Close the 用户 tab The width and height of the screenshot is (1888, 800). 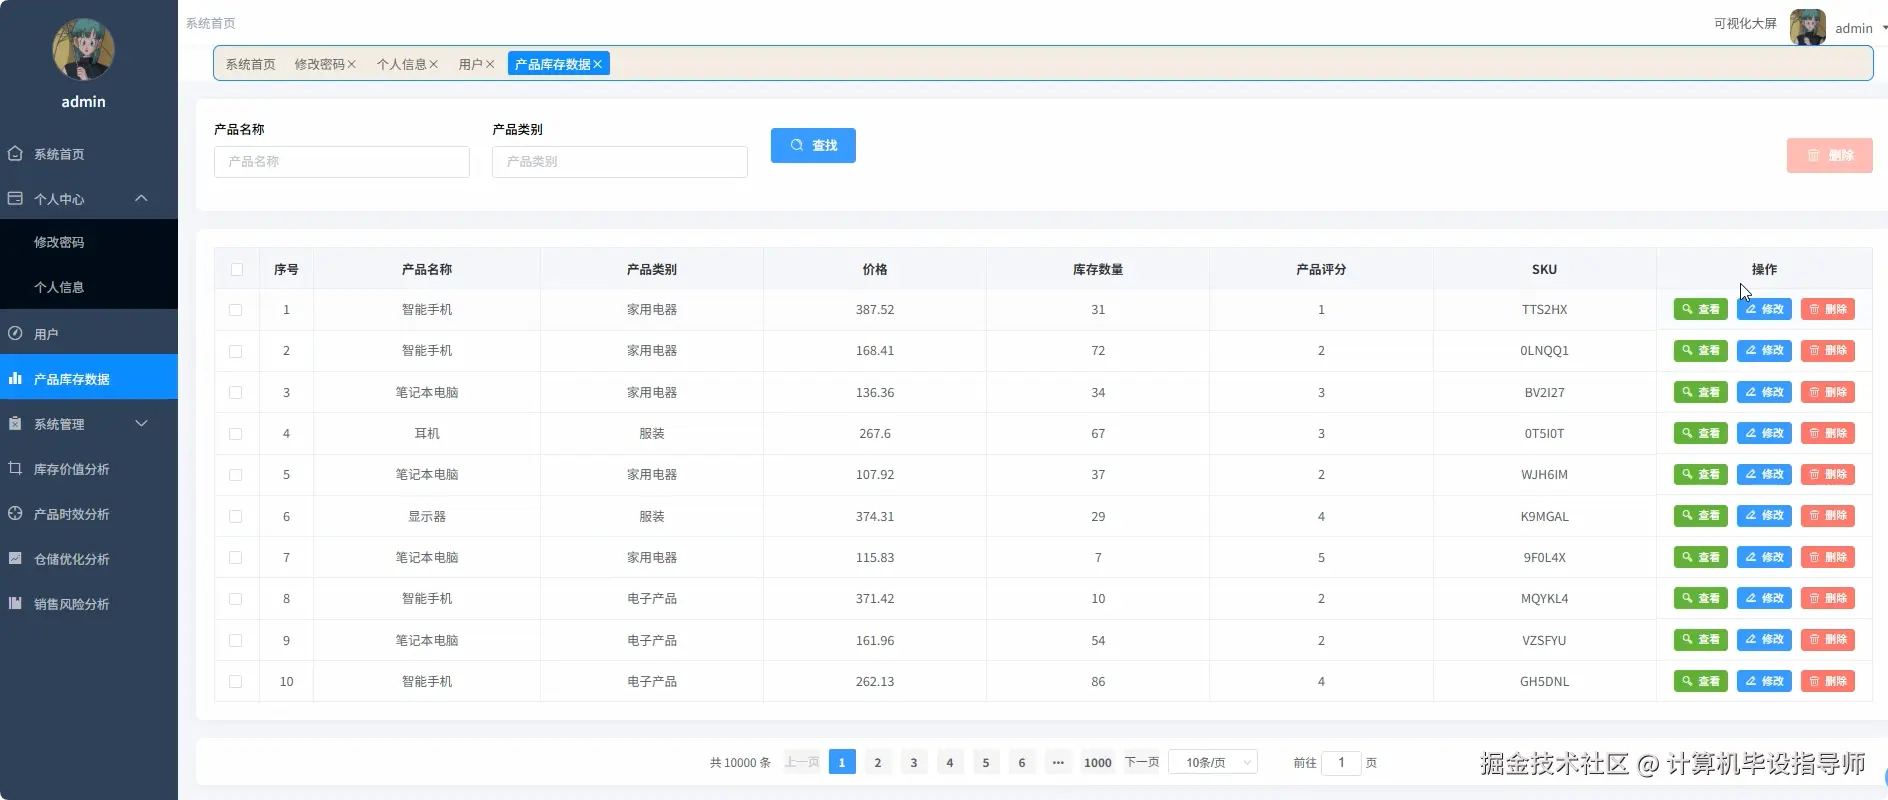point(490,64)
